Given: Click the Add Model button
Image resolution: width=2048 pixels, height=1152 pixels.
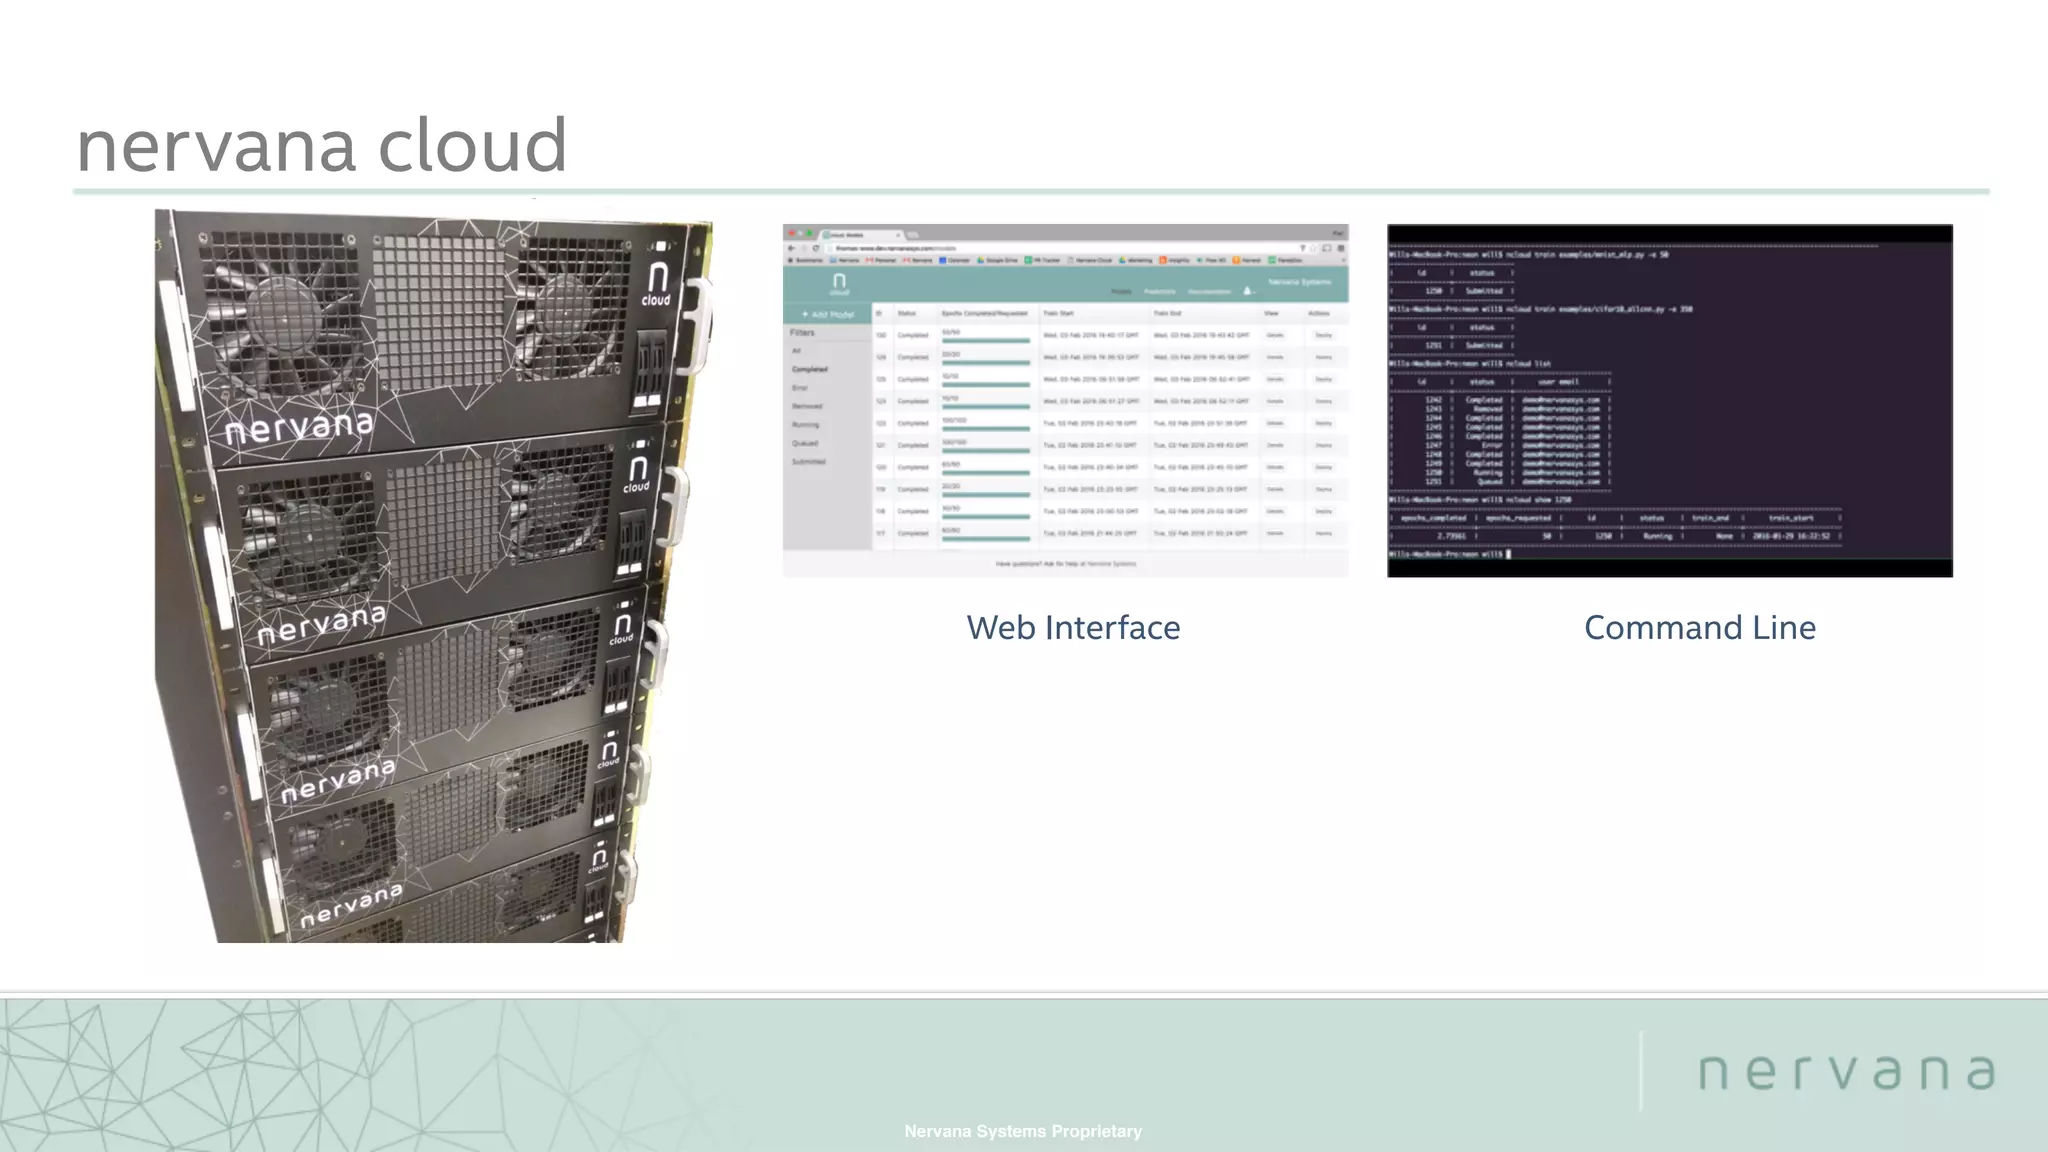Looking at the screenshot, I should pyautogui.click(x=828, y=314).
